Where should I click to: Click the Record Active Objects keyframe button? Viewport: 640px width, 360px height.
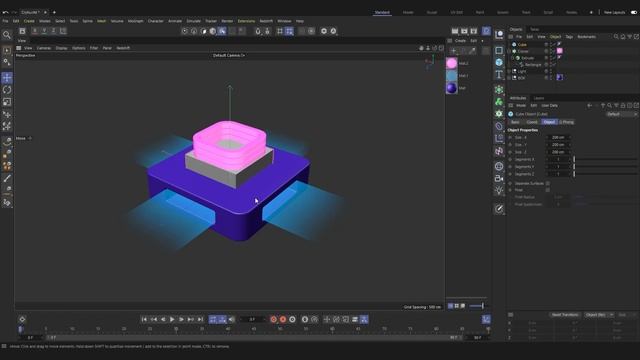(273, 319)
